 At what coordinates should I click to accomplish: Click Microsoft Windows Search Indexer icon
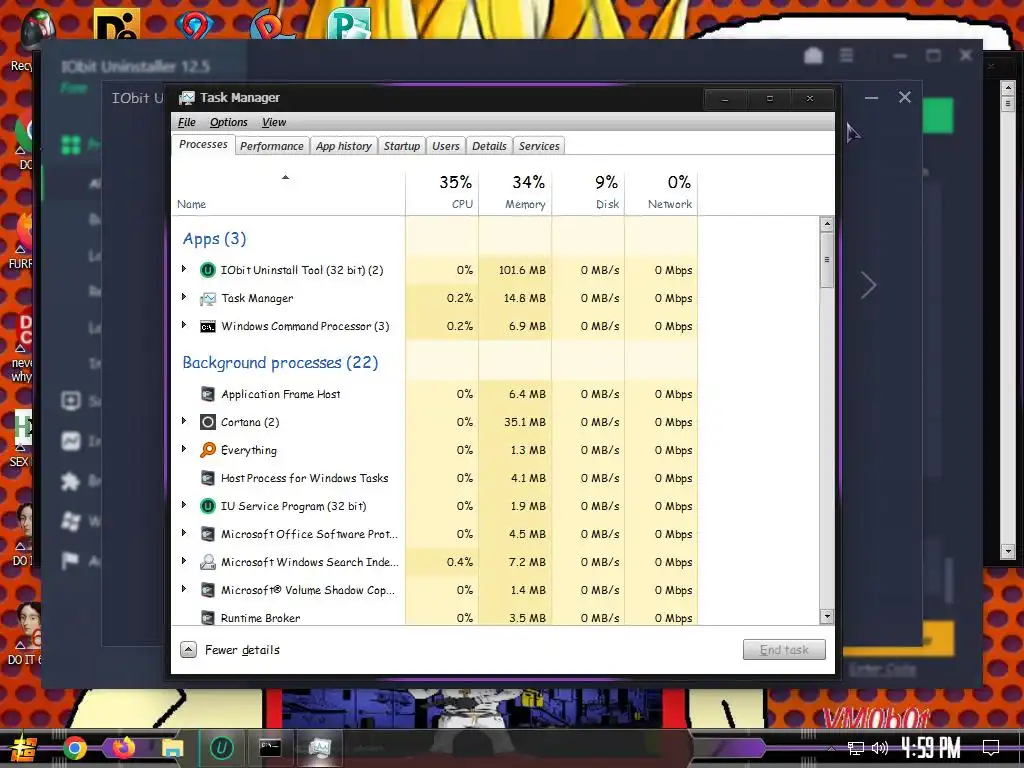click(208, 562)
